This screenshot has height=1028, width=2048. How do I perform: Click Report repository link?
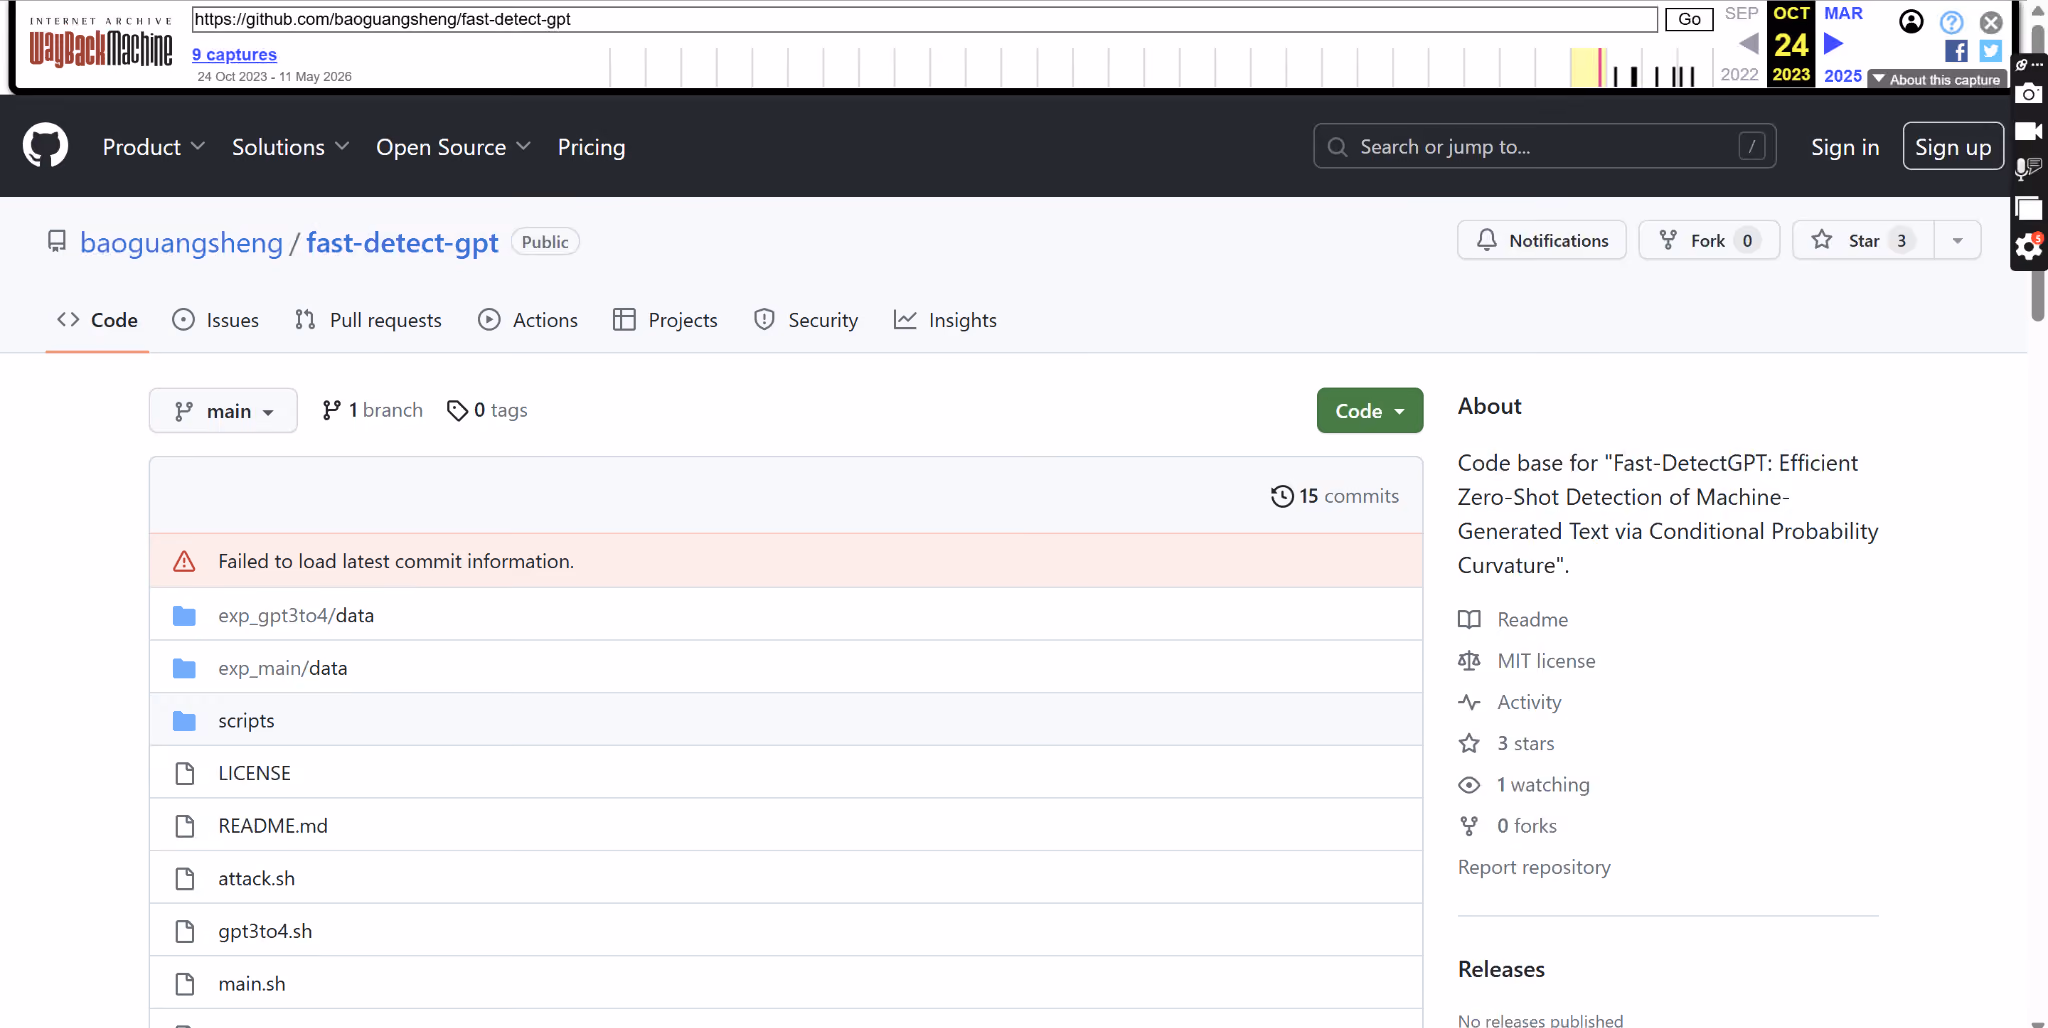(x=1534, y=867)
